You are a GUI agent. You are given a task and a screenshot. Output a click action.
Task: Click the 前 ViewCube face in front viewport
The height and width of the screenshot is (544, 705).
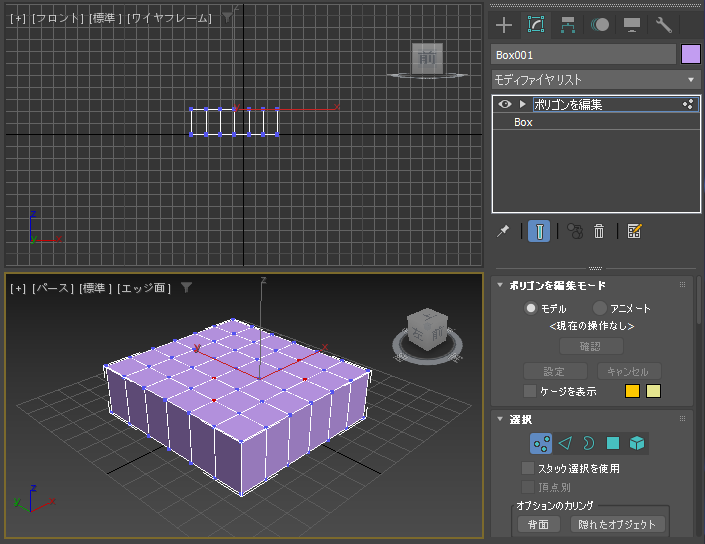point(427,58)
